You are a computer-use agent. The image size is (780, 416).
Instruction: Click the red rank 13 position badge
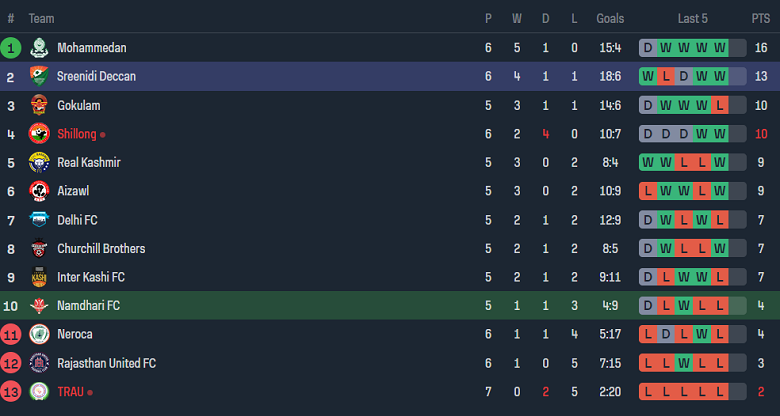(11, 392)
